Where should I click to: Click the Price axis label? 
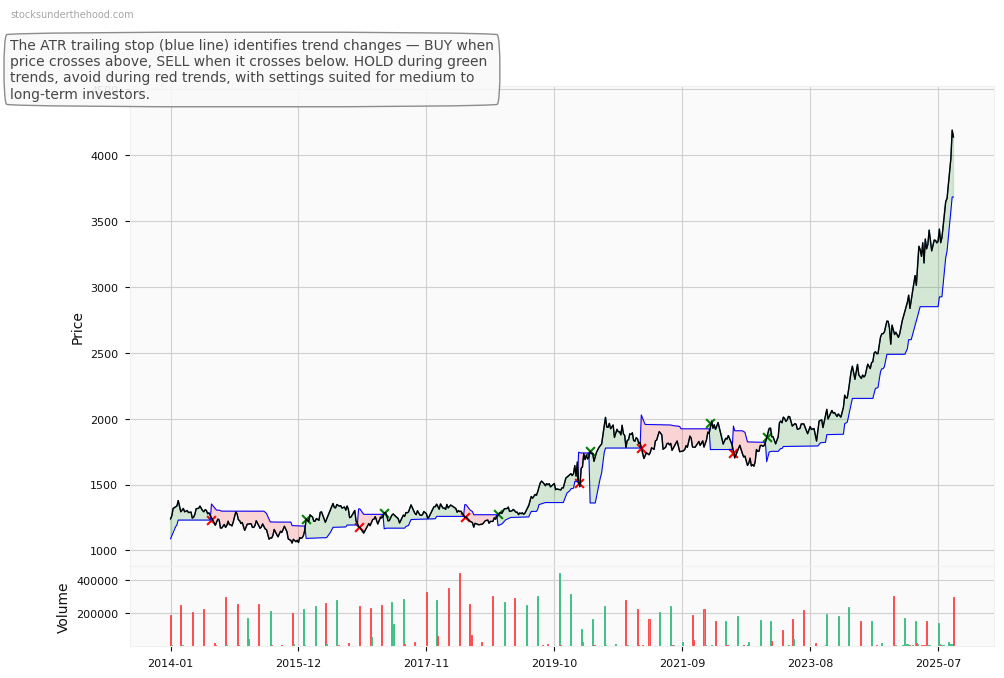pyautogui.click(x=77, y=328)
